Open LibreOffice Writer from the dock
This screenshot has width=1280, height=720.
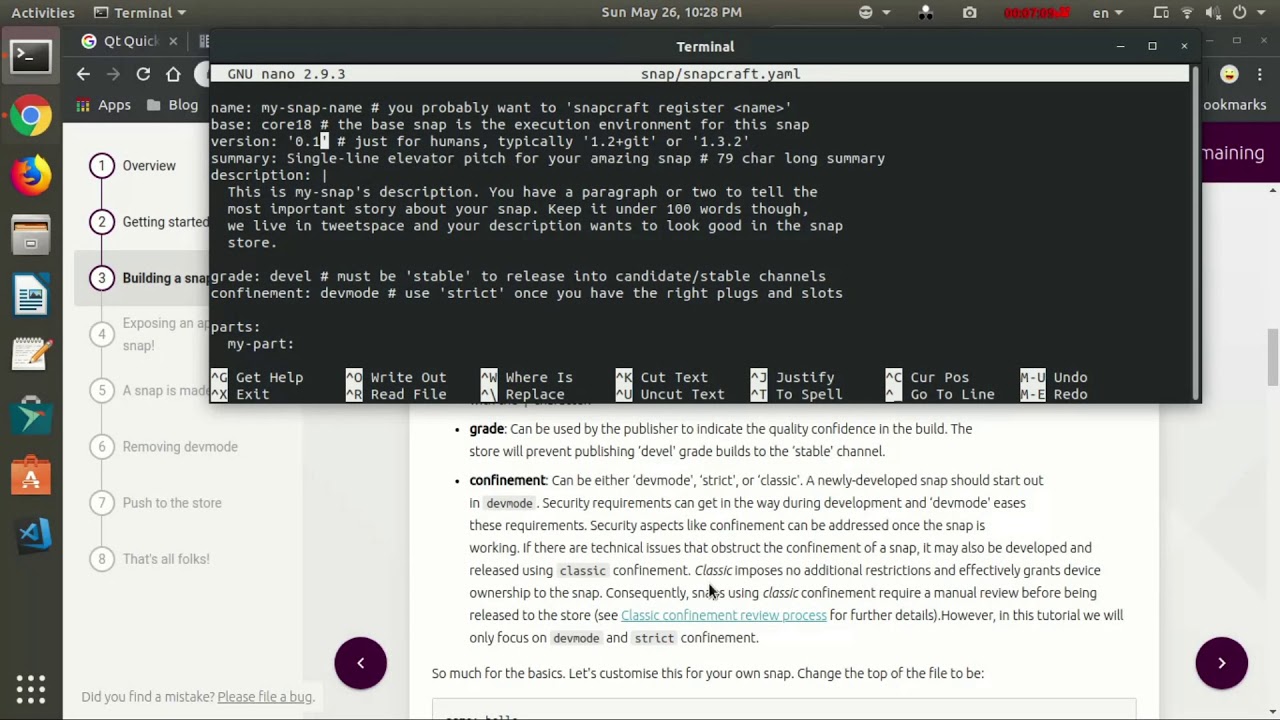click(x=31, y=297)
